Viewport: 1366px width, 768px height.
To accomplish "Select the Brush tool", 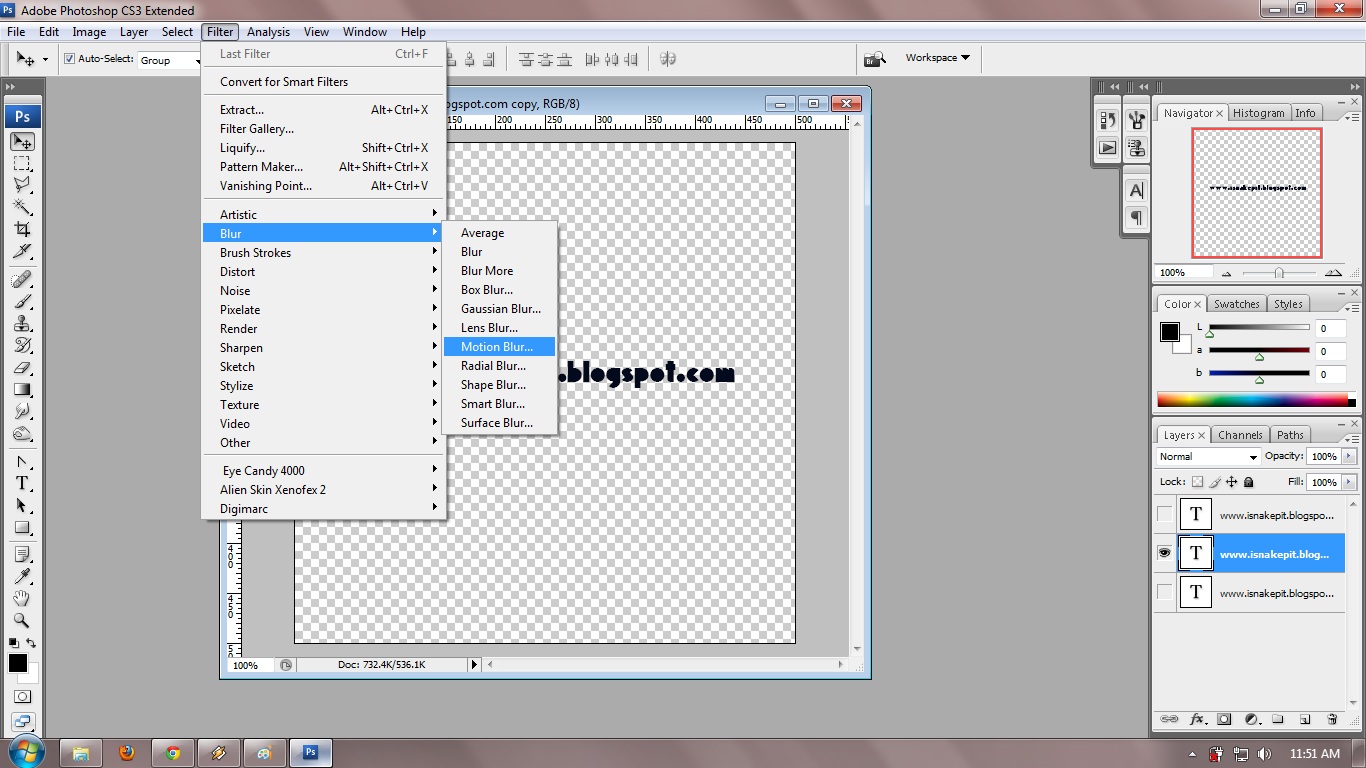I will click(22, 302).
